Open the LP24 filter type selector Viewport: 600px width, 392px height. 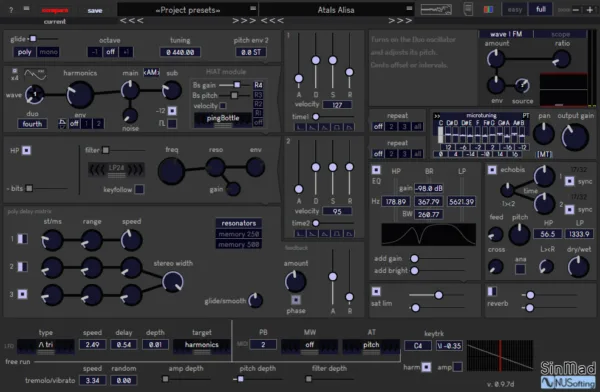tap(116, 169)
